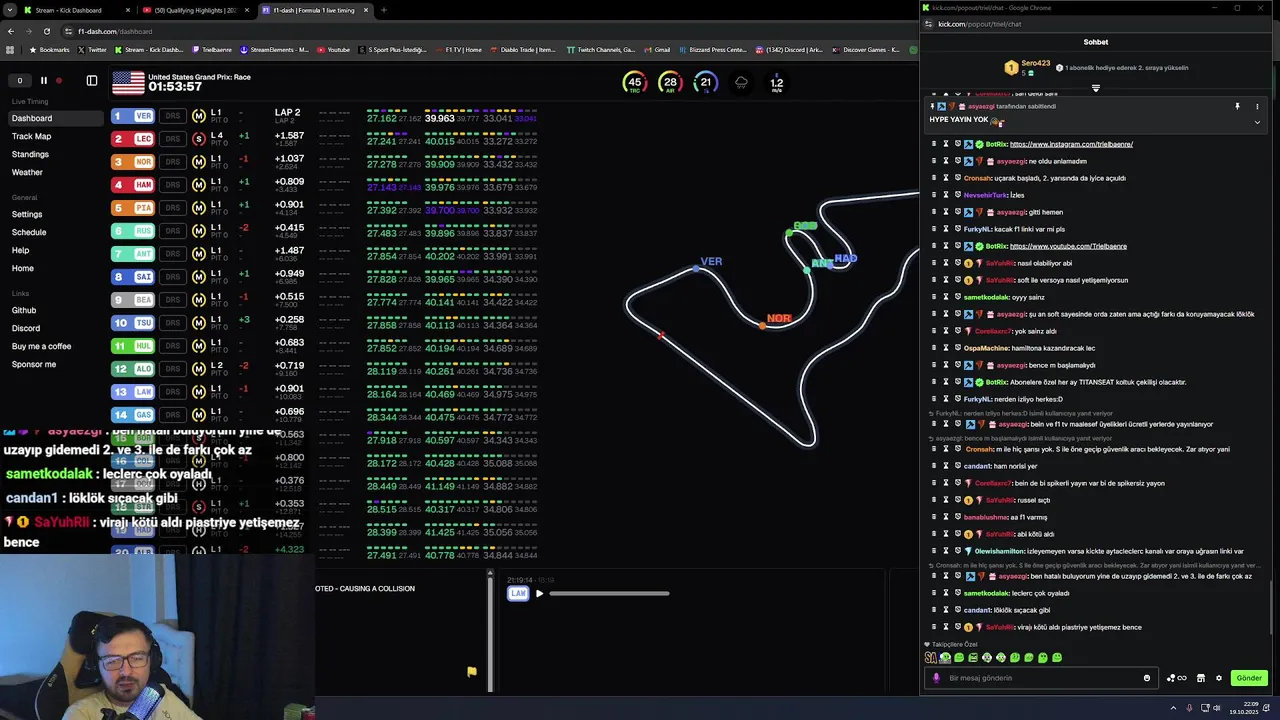Select NOR driver tag in position 3
Screen dimensions: 1280x720
(x=132, y=162)
